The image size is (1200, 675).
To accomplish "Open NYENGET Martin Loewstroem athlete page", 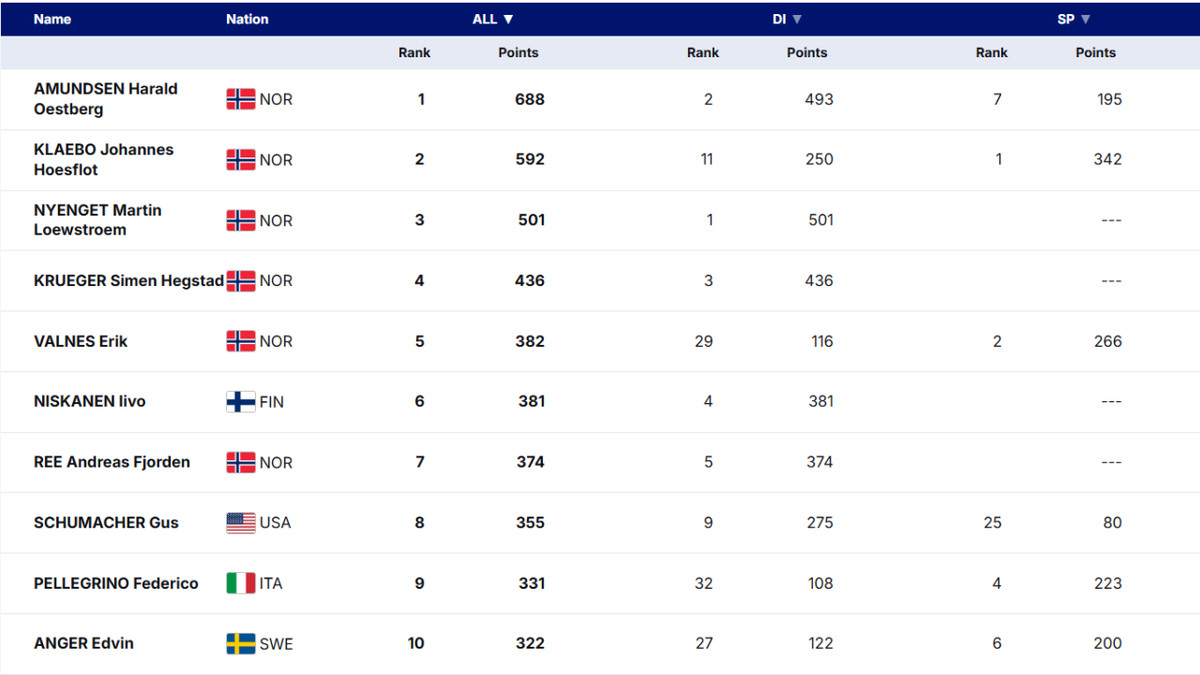I will [x=97, y=219].
